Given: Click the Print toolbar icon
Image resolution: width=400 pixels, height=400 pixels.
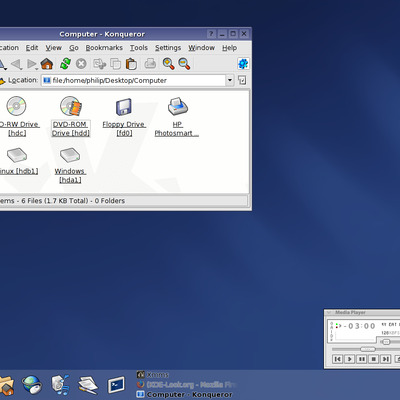Looking at the screenshot, I should (150, 63).
